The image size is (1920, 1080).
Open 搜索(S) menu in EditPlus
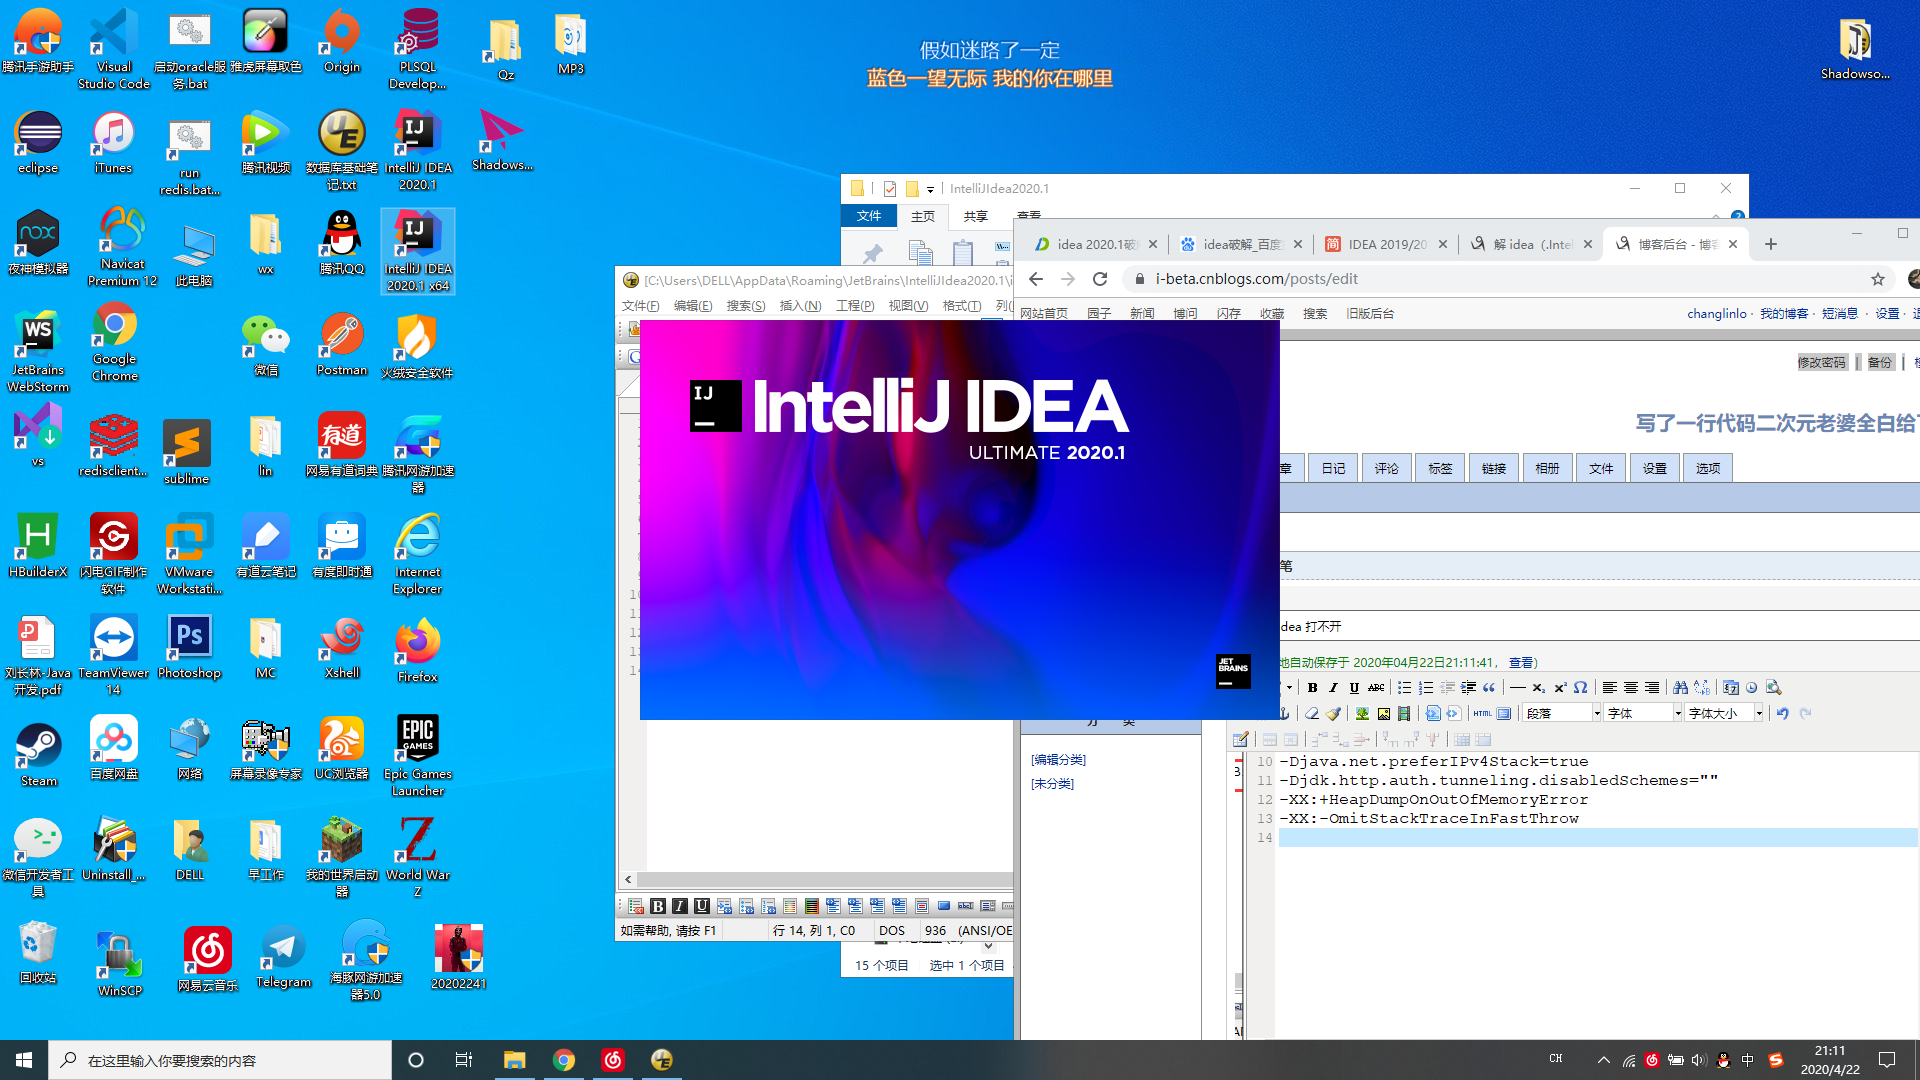[x=746, y=306]
